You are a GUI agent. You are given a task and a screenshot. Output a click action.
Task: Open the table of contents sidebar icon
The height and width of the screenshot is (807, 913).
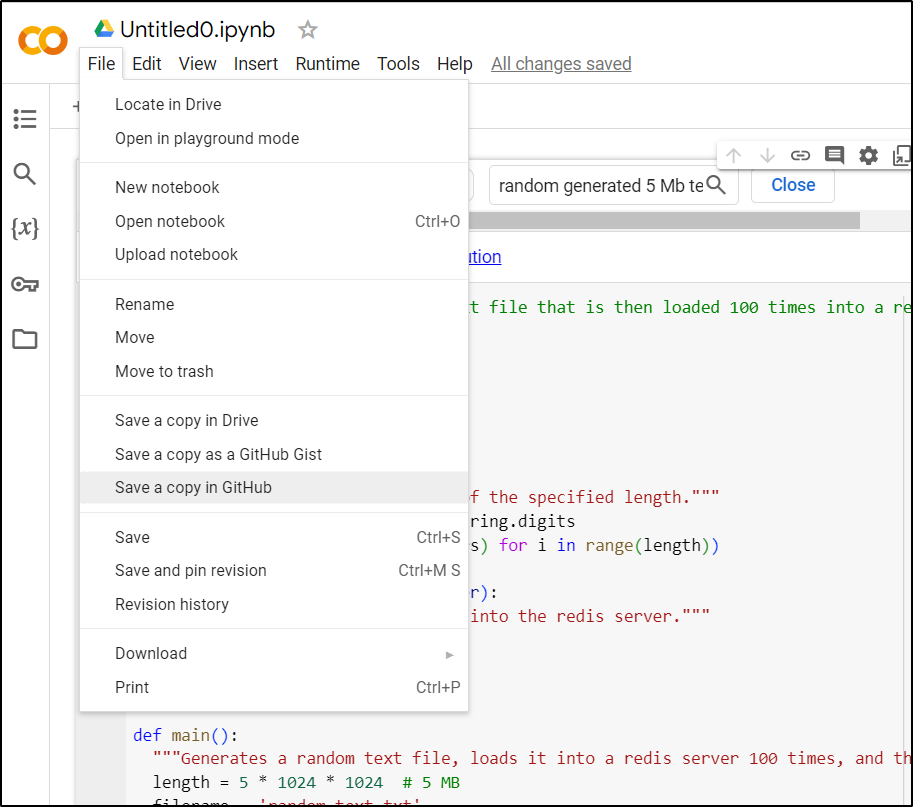24,119
